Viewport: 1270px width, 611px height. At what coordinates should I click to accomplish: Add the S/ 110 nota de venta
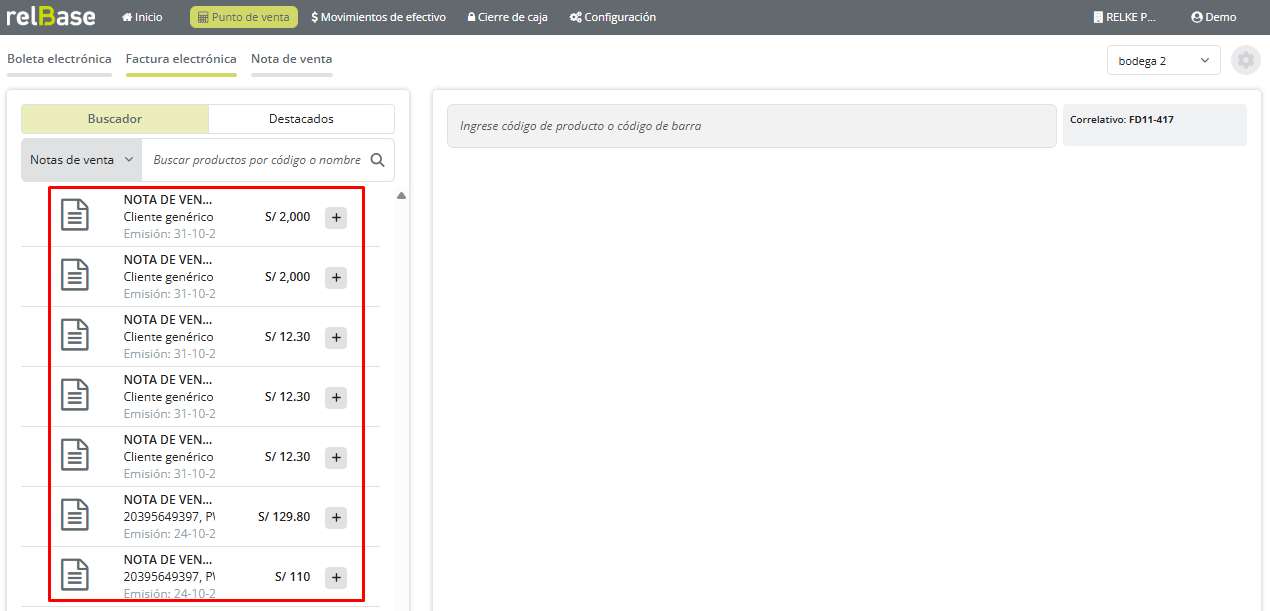(336, 577)
